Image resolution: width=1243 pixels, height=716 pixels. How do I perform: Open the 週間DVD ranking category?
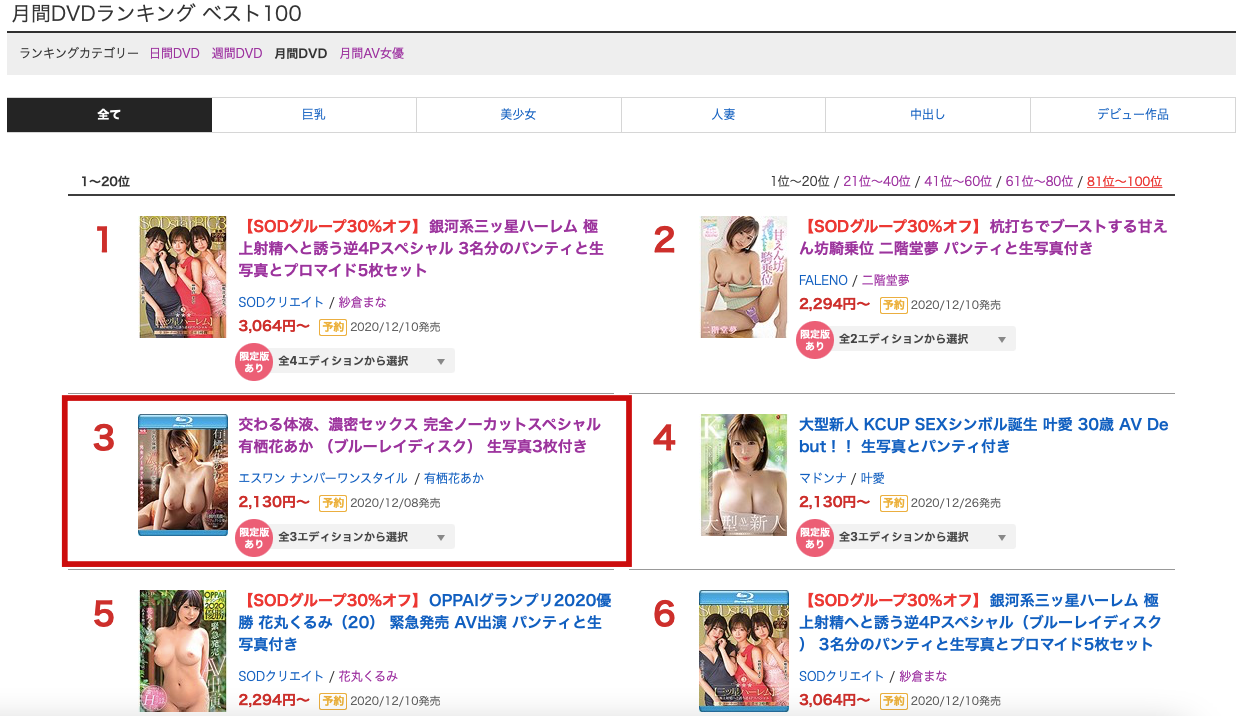pos(237,54)
